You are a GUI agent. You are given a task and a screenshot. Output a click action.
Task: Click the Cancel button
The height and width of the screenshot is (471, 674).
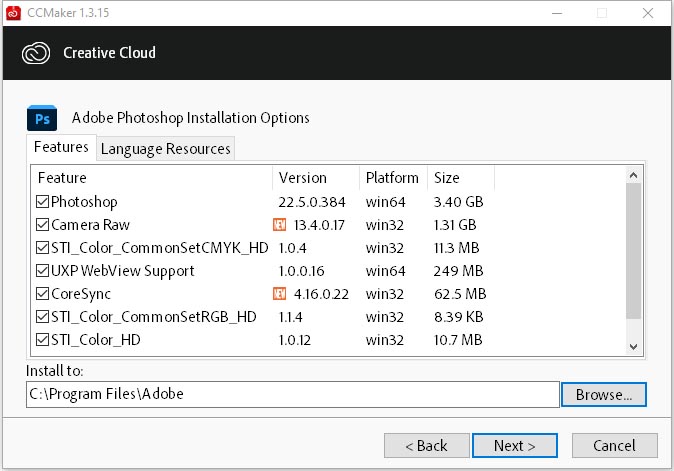pyautogui.click(x=614, y=446)
